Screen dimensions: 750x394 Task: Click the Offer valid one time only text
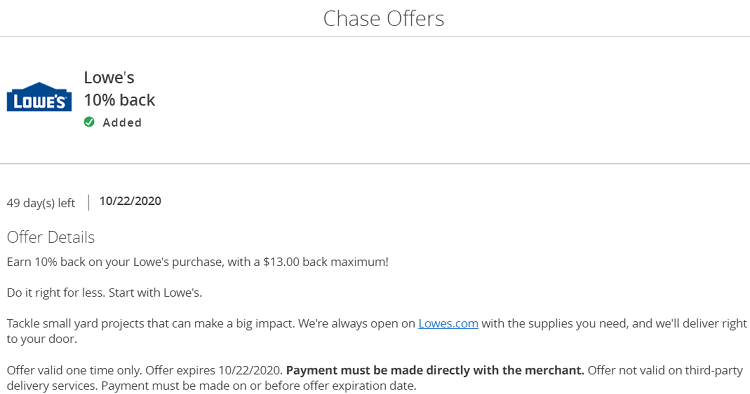click(x=74, y=370)
